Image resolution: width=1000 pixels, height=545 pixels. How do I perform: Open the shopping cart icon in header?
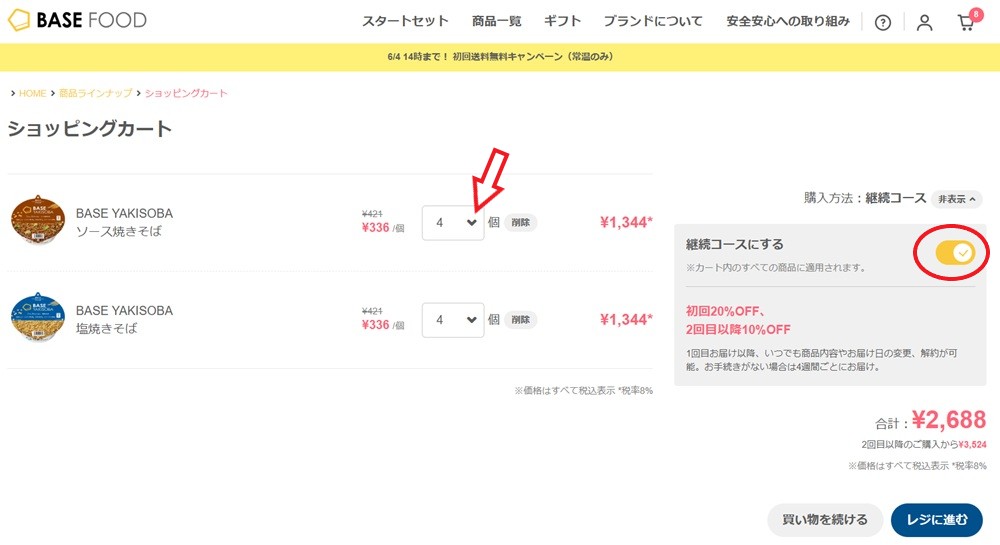coord(968,21)
